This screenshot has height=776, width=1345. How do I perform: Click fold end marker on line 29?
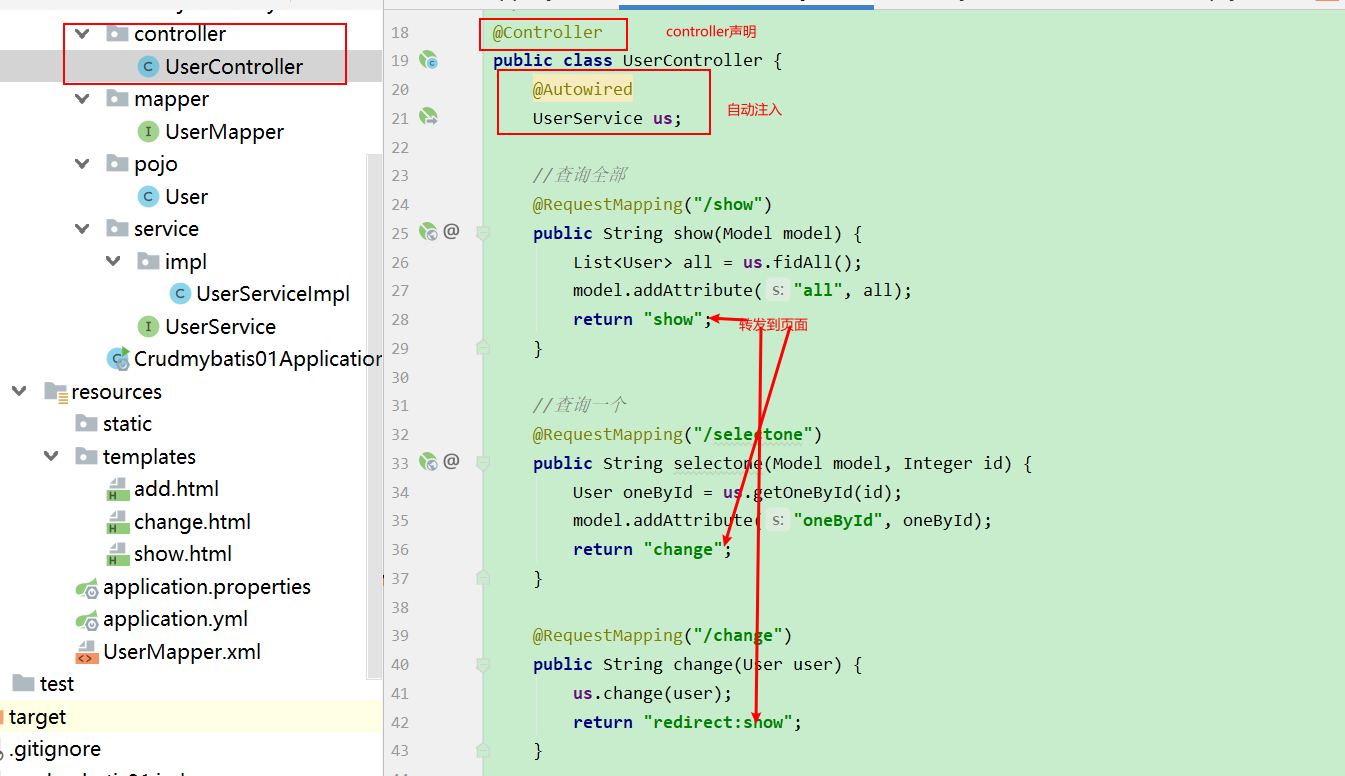(x=483, y=347)
